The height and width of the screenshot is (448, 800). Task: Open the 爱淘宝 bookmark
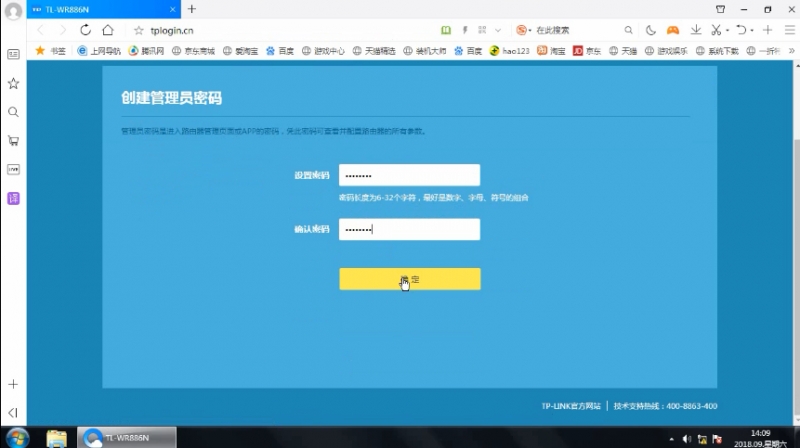click(240, 51)
